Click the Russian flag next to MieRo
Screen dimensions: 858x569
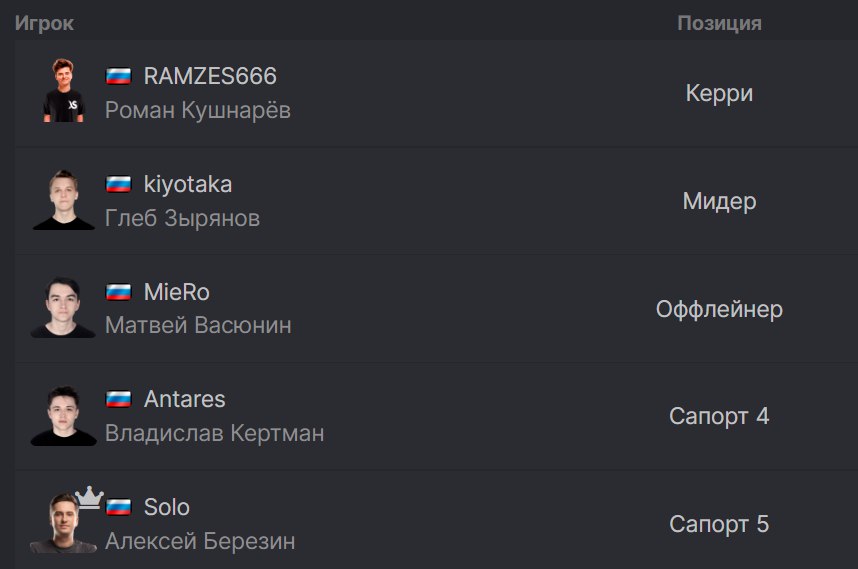coord(118,292)
